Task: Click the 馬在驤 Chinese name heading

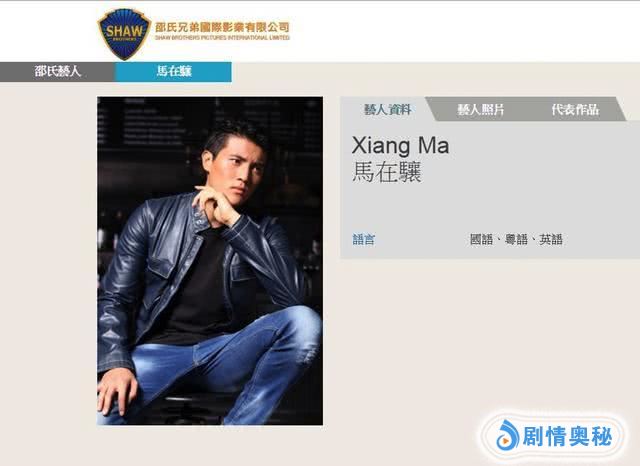Action: [387, 172]
